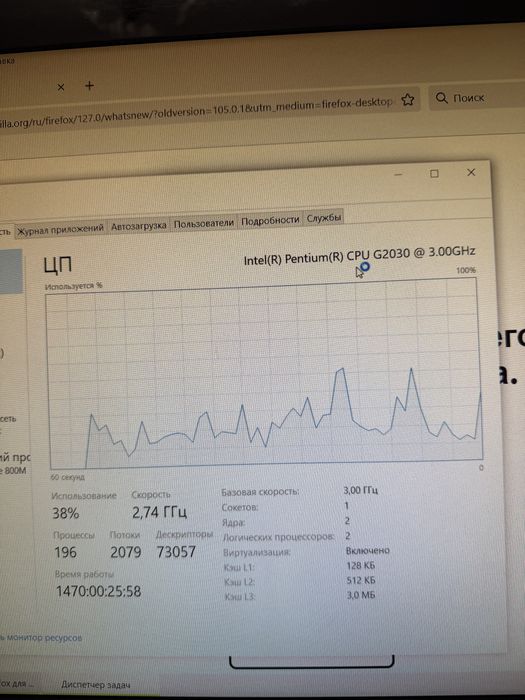This screenshot has width=525, height=700.
Task: Click the L1 cache value 128 КБ
Action: click(x=360, y=566)
